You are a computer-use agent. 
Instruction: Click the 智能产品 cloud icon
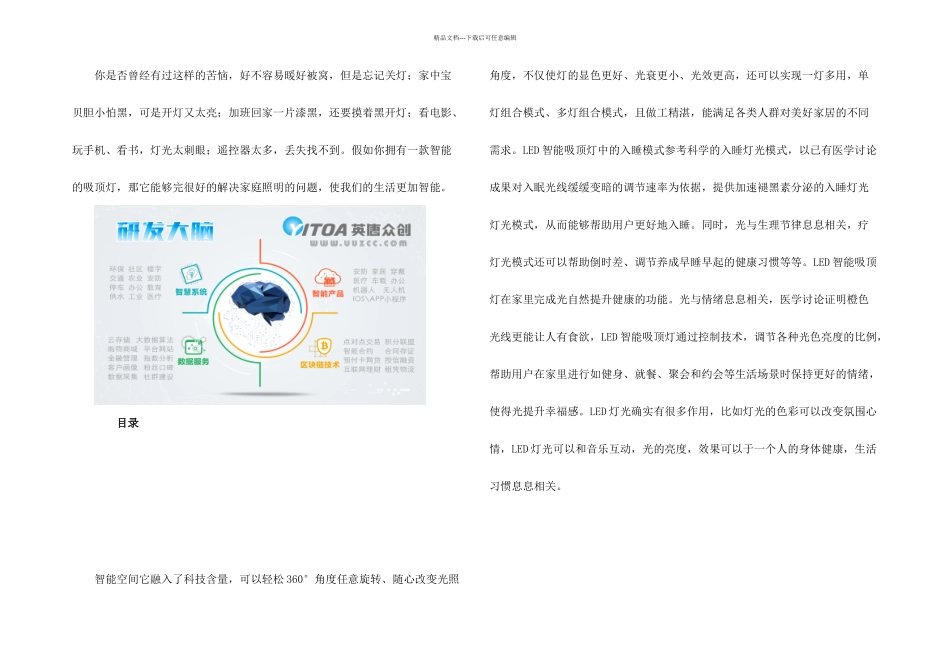click(x=328, y=278)
